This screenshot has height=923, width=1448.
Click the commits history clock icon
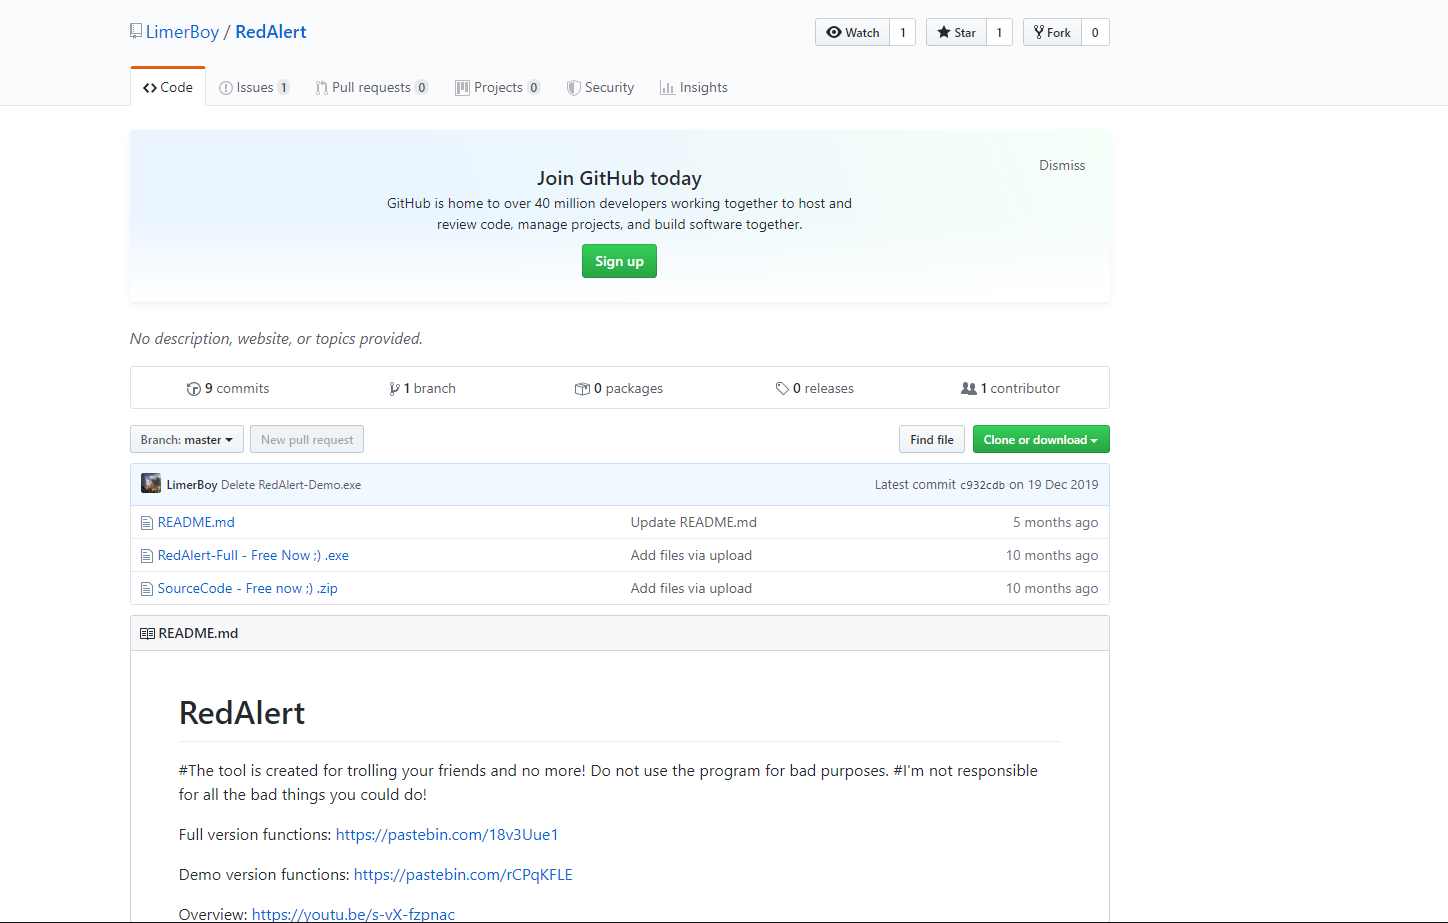tap(194, 389)
